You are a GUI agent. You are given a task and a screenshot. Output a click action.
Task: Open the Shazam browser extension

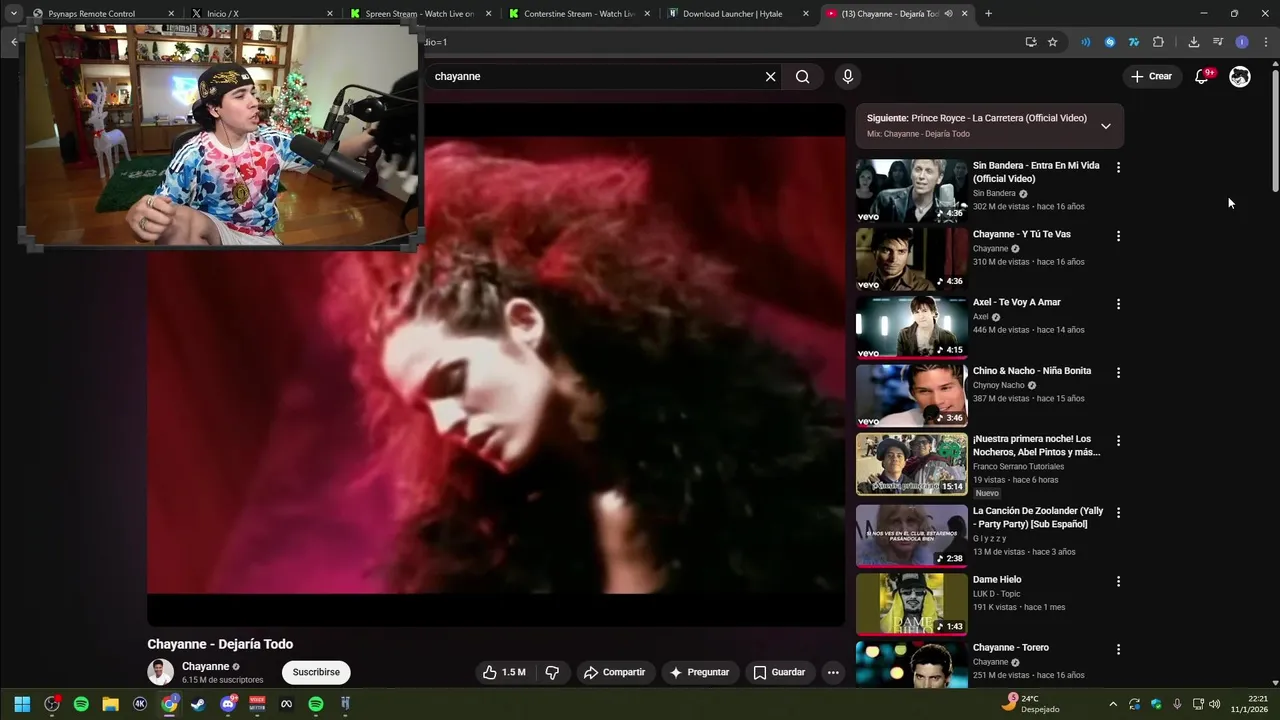[x=1110, y=42]
